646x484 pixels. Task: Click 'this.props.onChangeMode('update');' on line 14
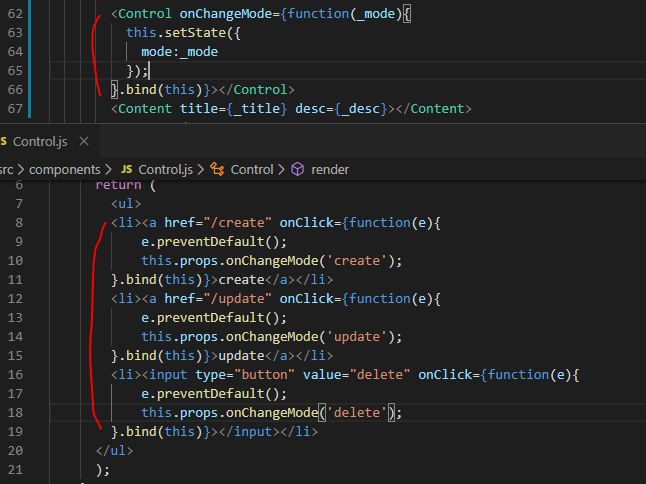tap(272, 337)
